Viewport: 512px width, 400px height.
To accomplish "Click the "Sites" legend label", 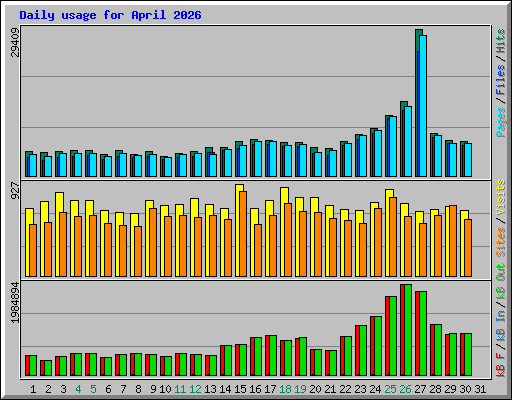I will (x=500, y=241).
